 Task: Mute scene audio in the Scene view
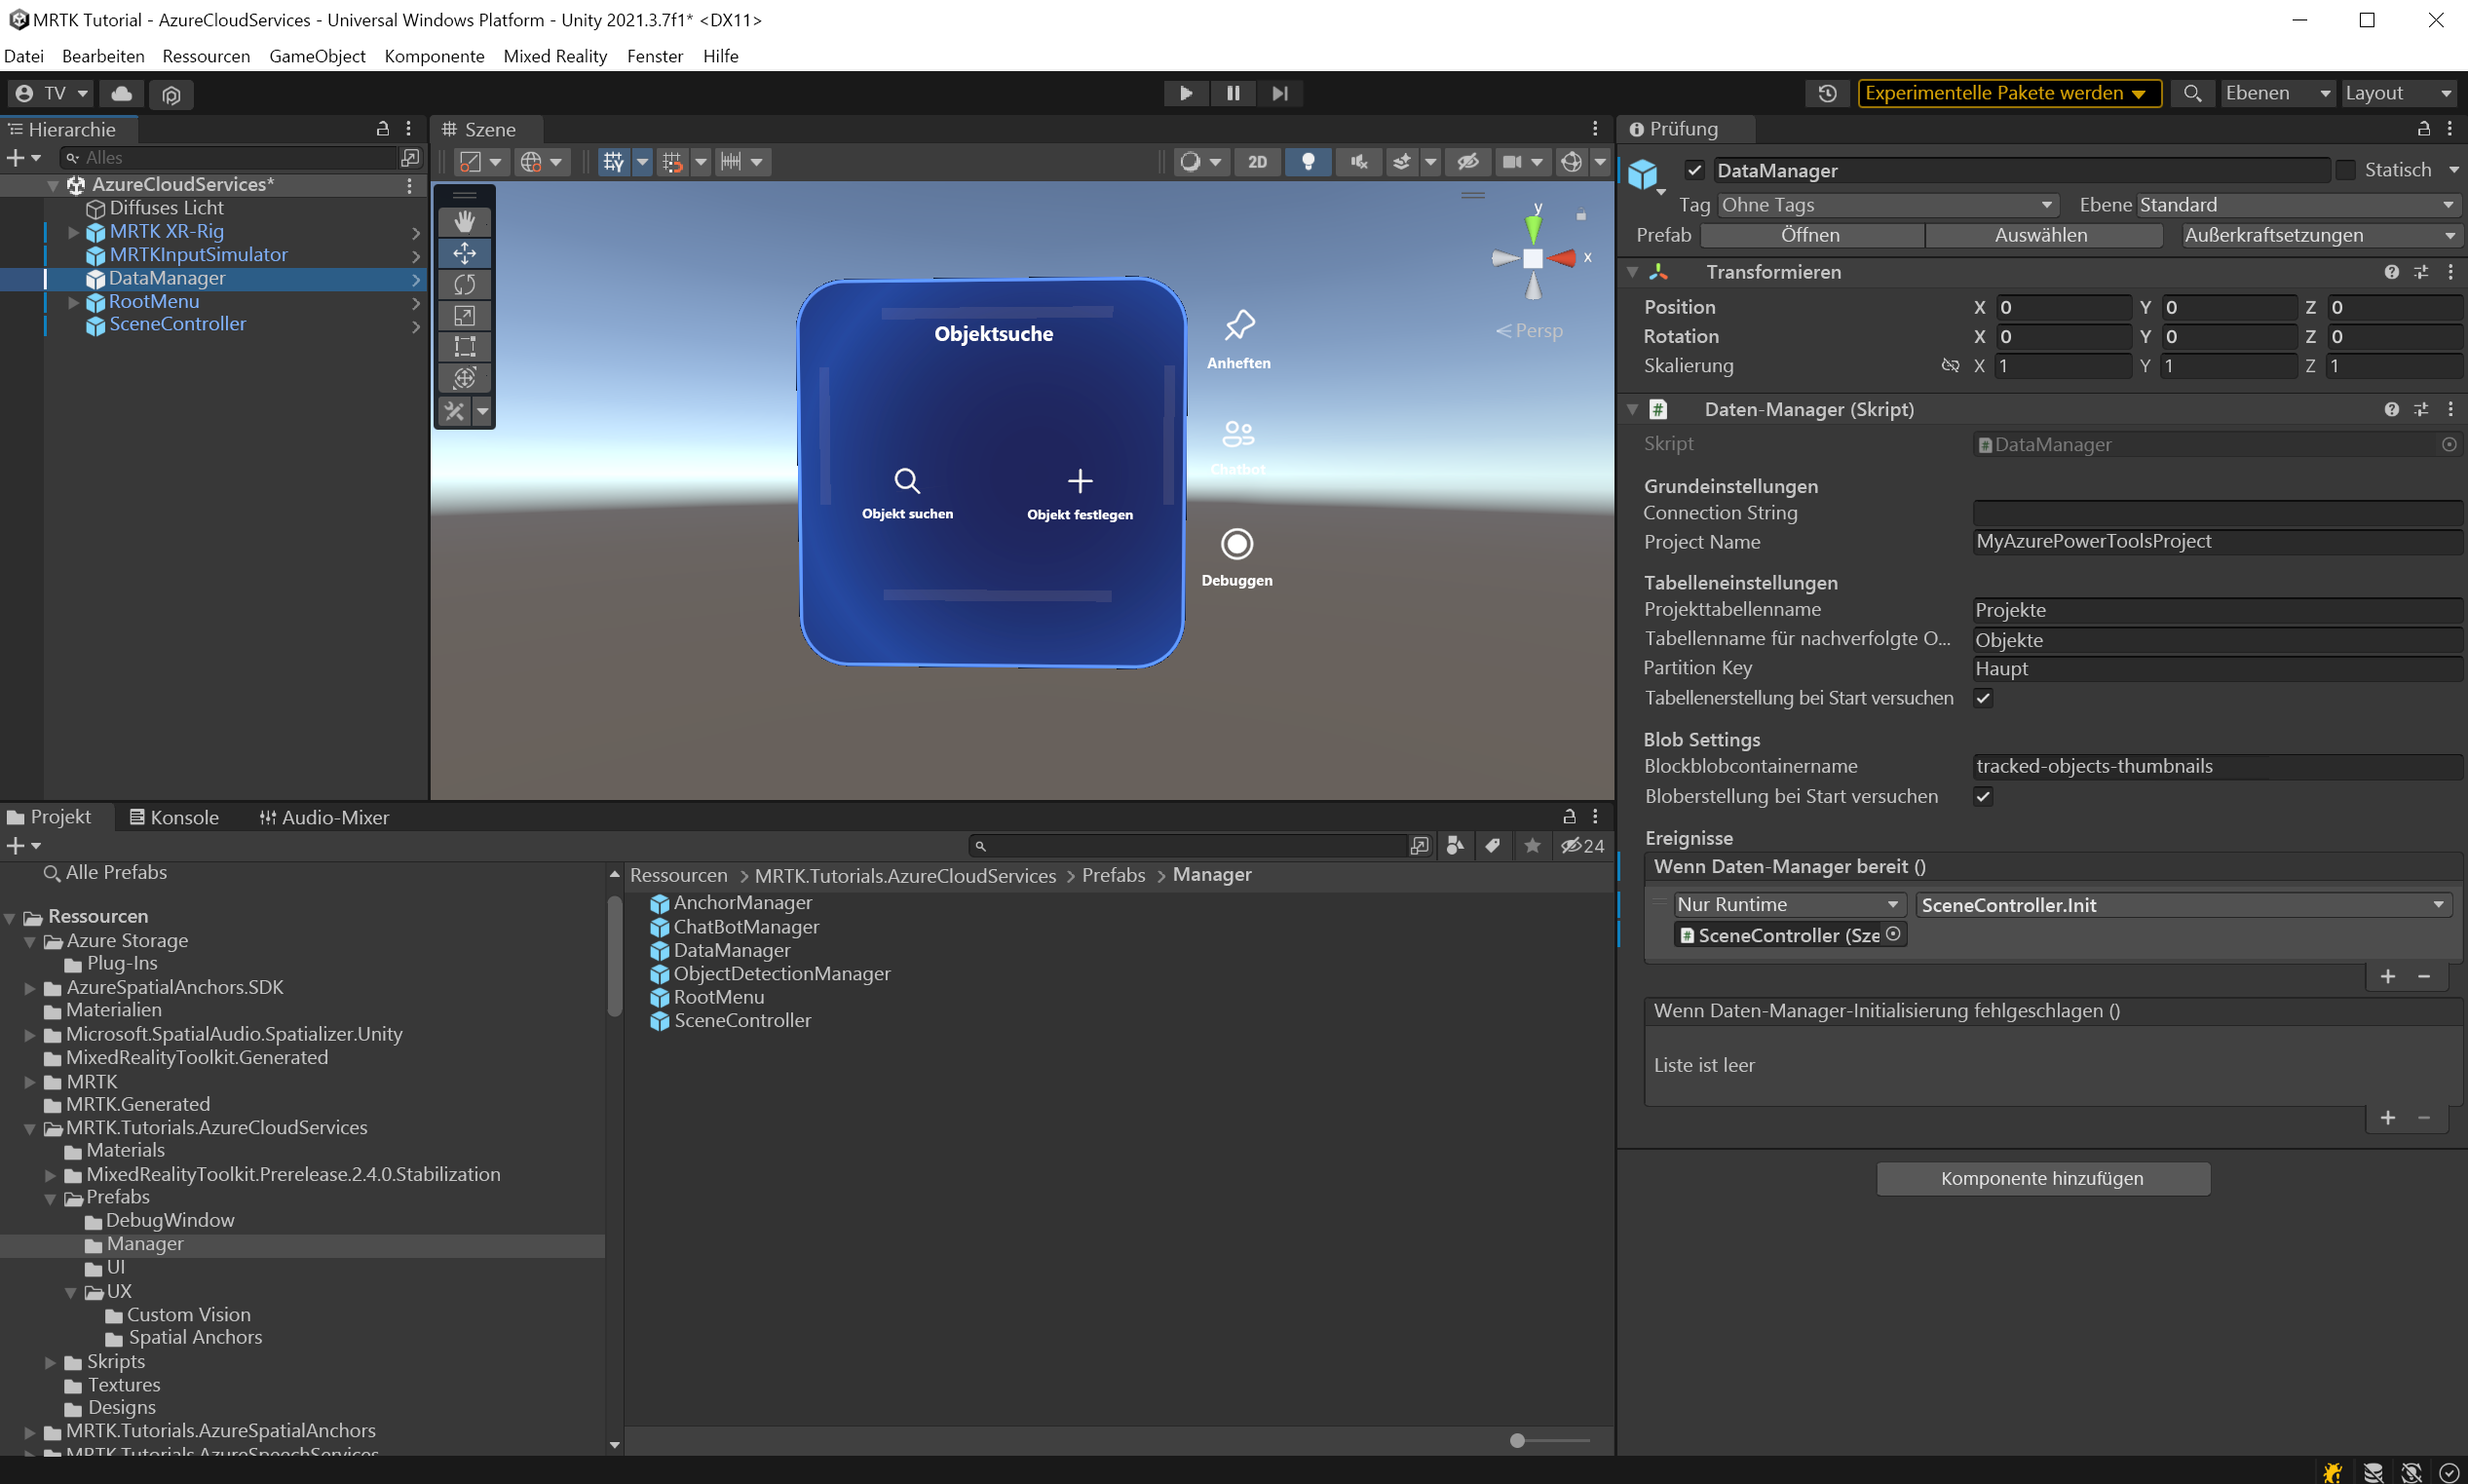1358,161
